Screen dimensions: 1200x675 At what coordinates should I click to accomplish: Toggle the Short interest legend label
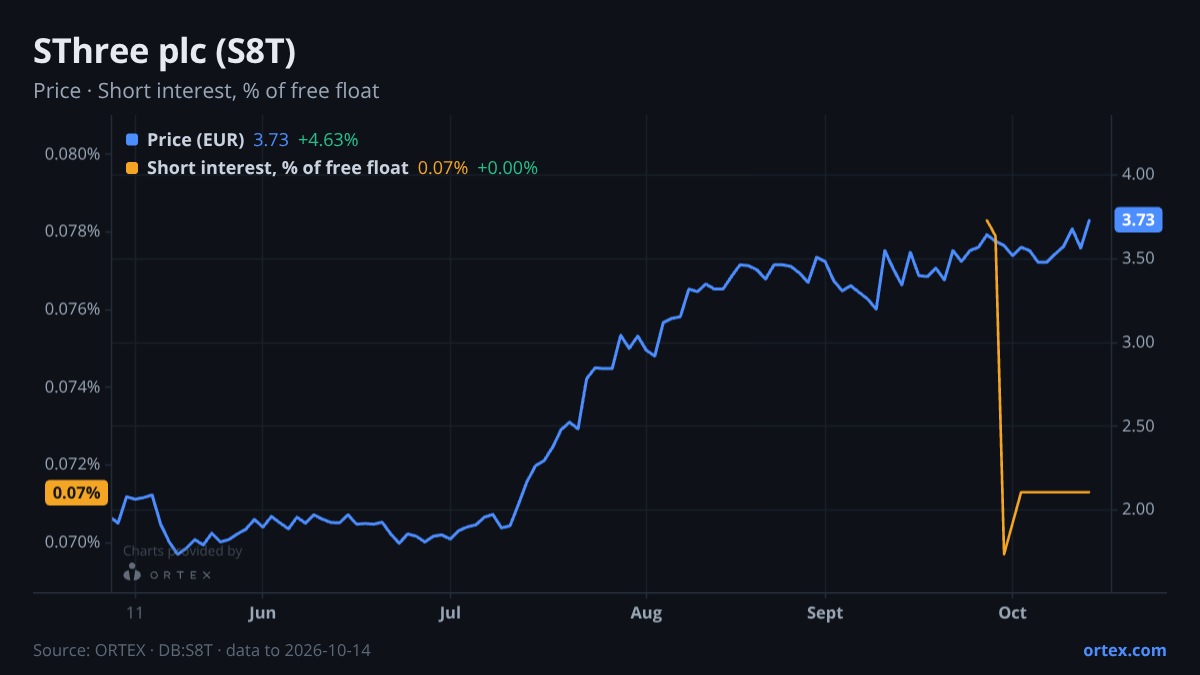pos(277,168)
